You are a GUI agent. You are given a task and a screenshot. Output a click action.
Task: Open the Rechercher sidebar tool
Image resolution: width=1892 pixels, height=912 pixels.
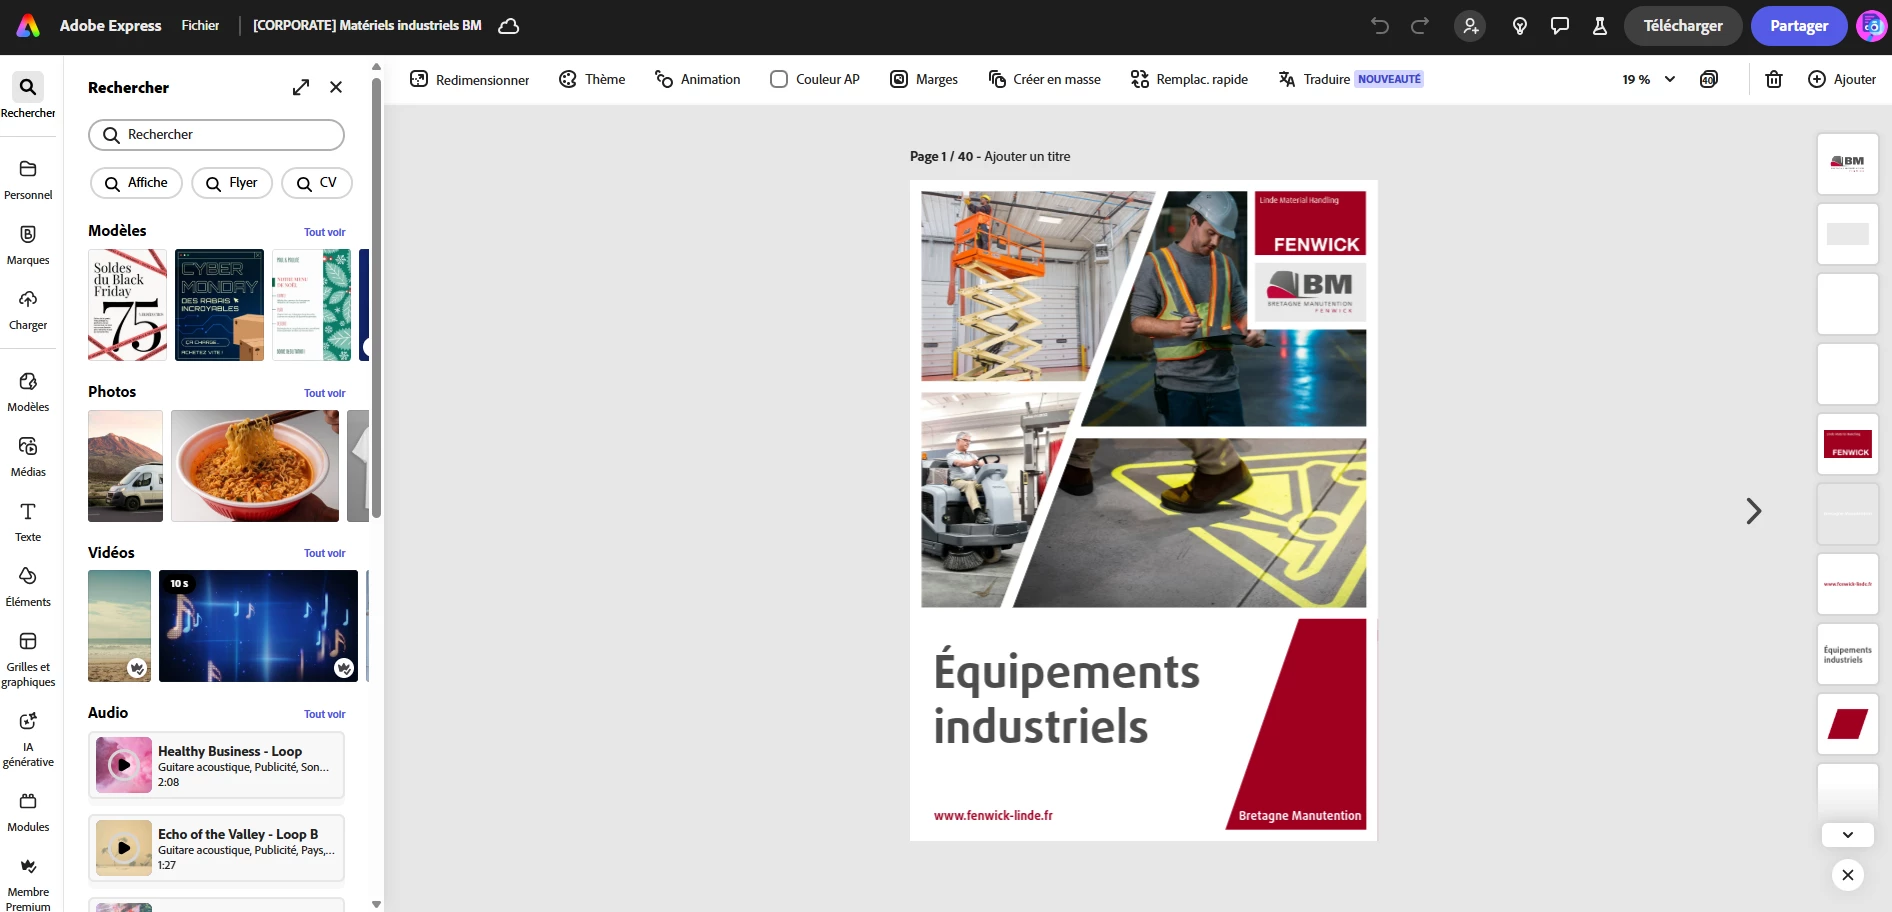tap(28, 96)
